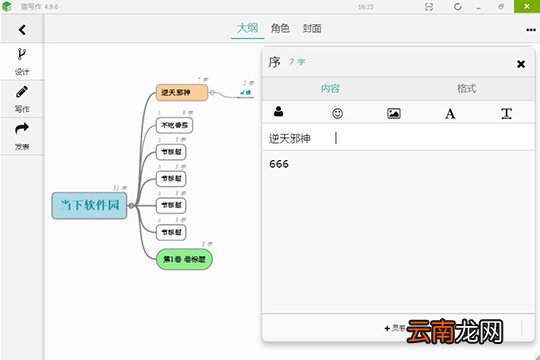The width and height of the screenshot is (540, 360).
Task: Collapse the circle beside 当下软件园 root node
Action: point(131,206)
